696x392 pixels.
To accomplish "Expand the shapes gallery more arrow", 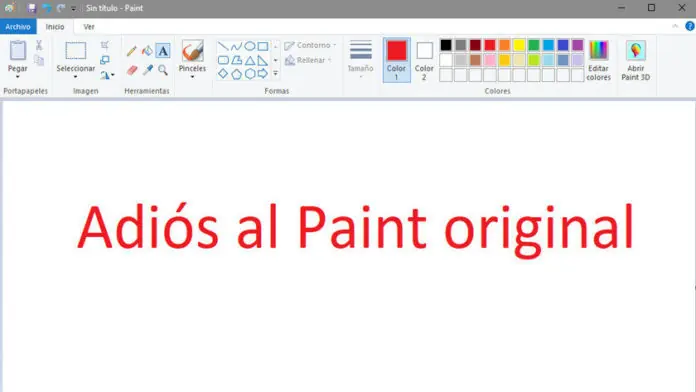I will coord(276,74).
